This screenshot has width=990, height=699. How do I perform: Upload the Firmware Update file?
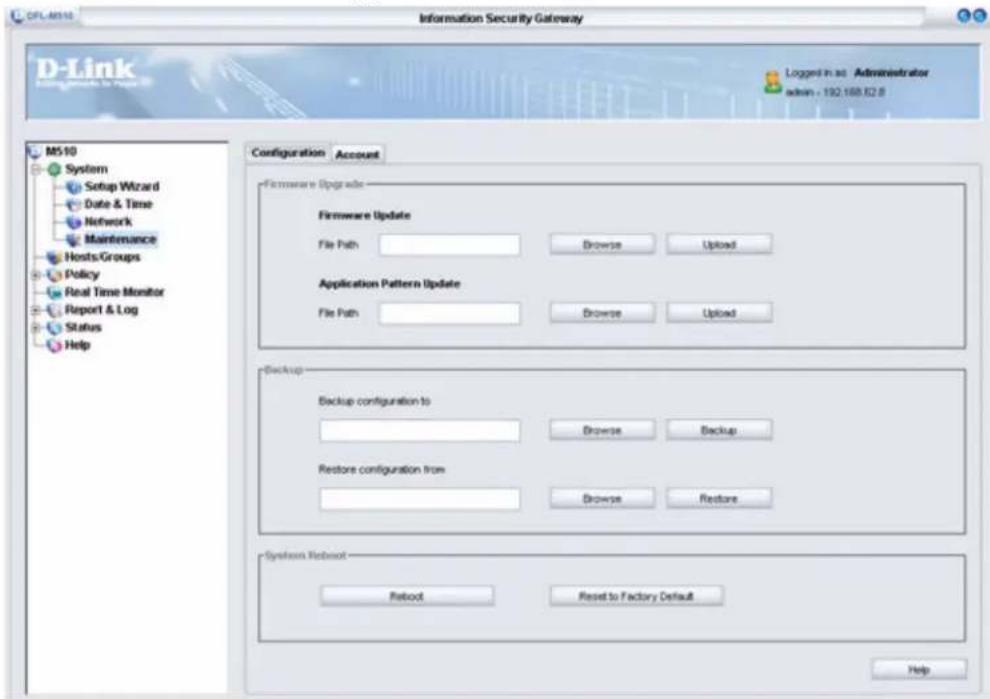point(719,245)
